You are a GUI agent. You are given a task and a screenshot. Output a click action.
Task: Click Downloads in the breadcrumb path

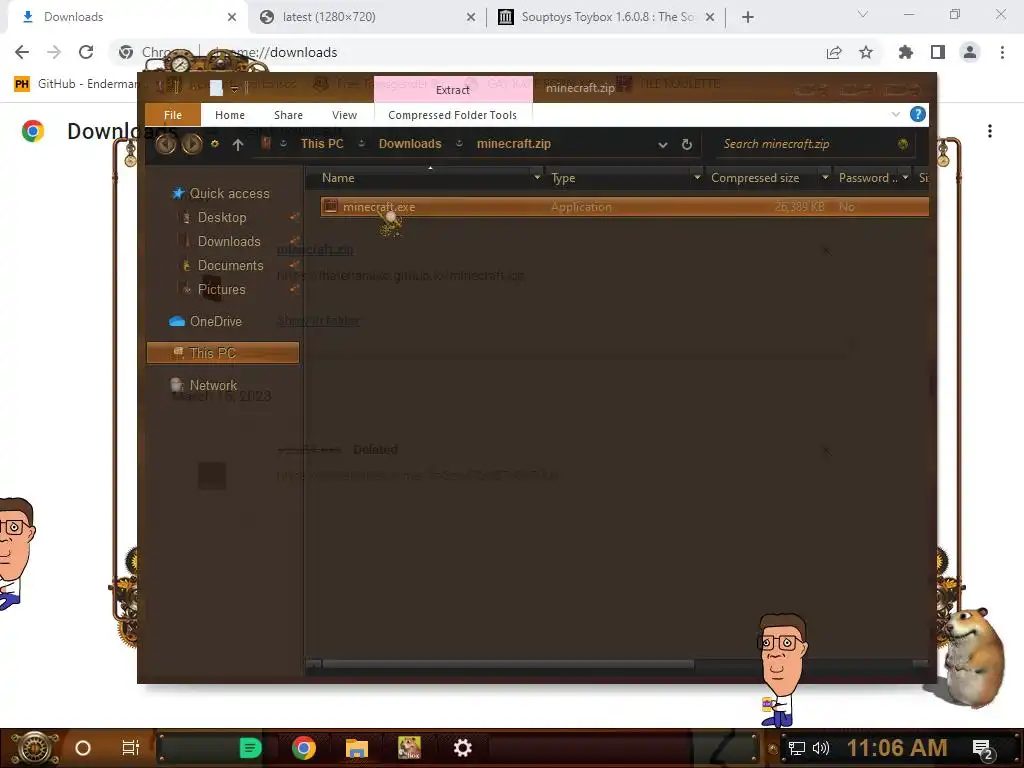pos(410,144)
